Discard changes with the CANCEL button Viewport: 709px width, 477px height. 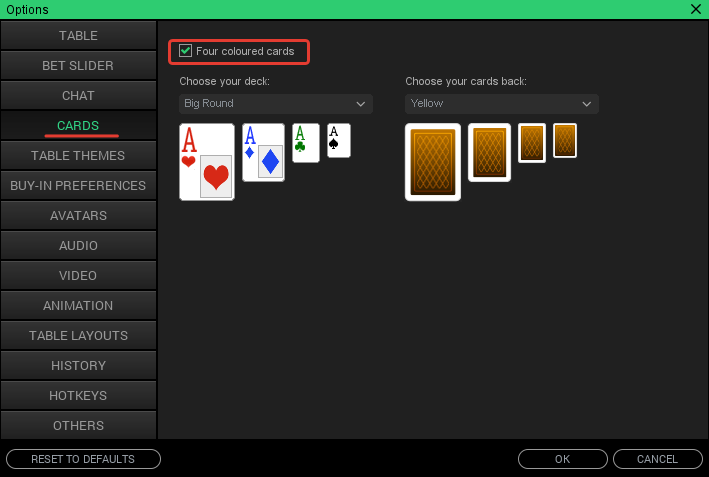point(657,459)
